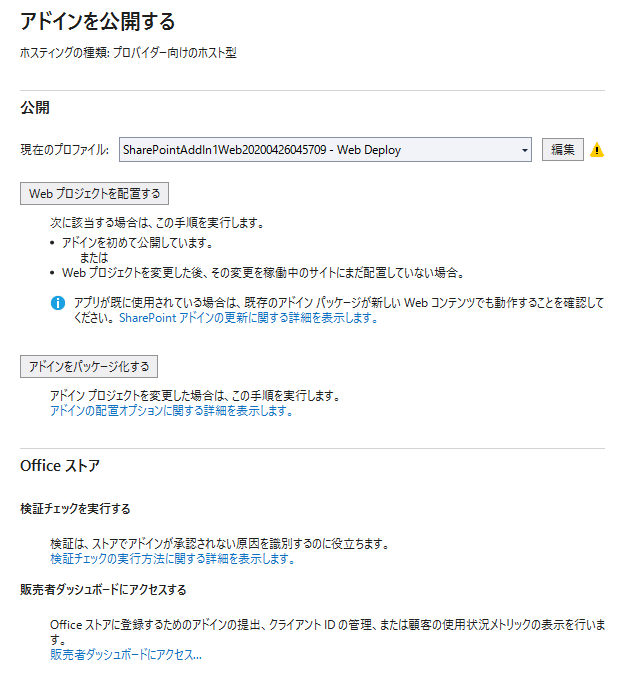Open SharePoint アドインの更新に関する詳細 link

pyautogui.click(x=248, y=318)
